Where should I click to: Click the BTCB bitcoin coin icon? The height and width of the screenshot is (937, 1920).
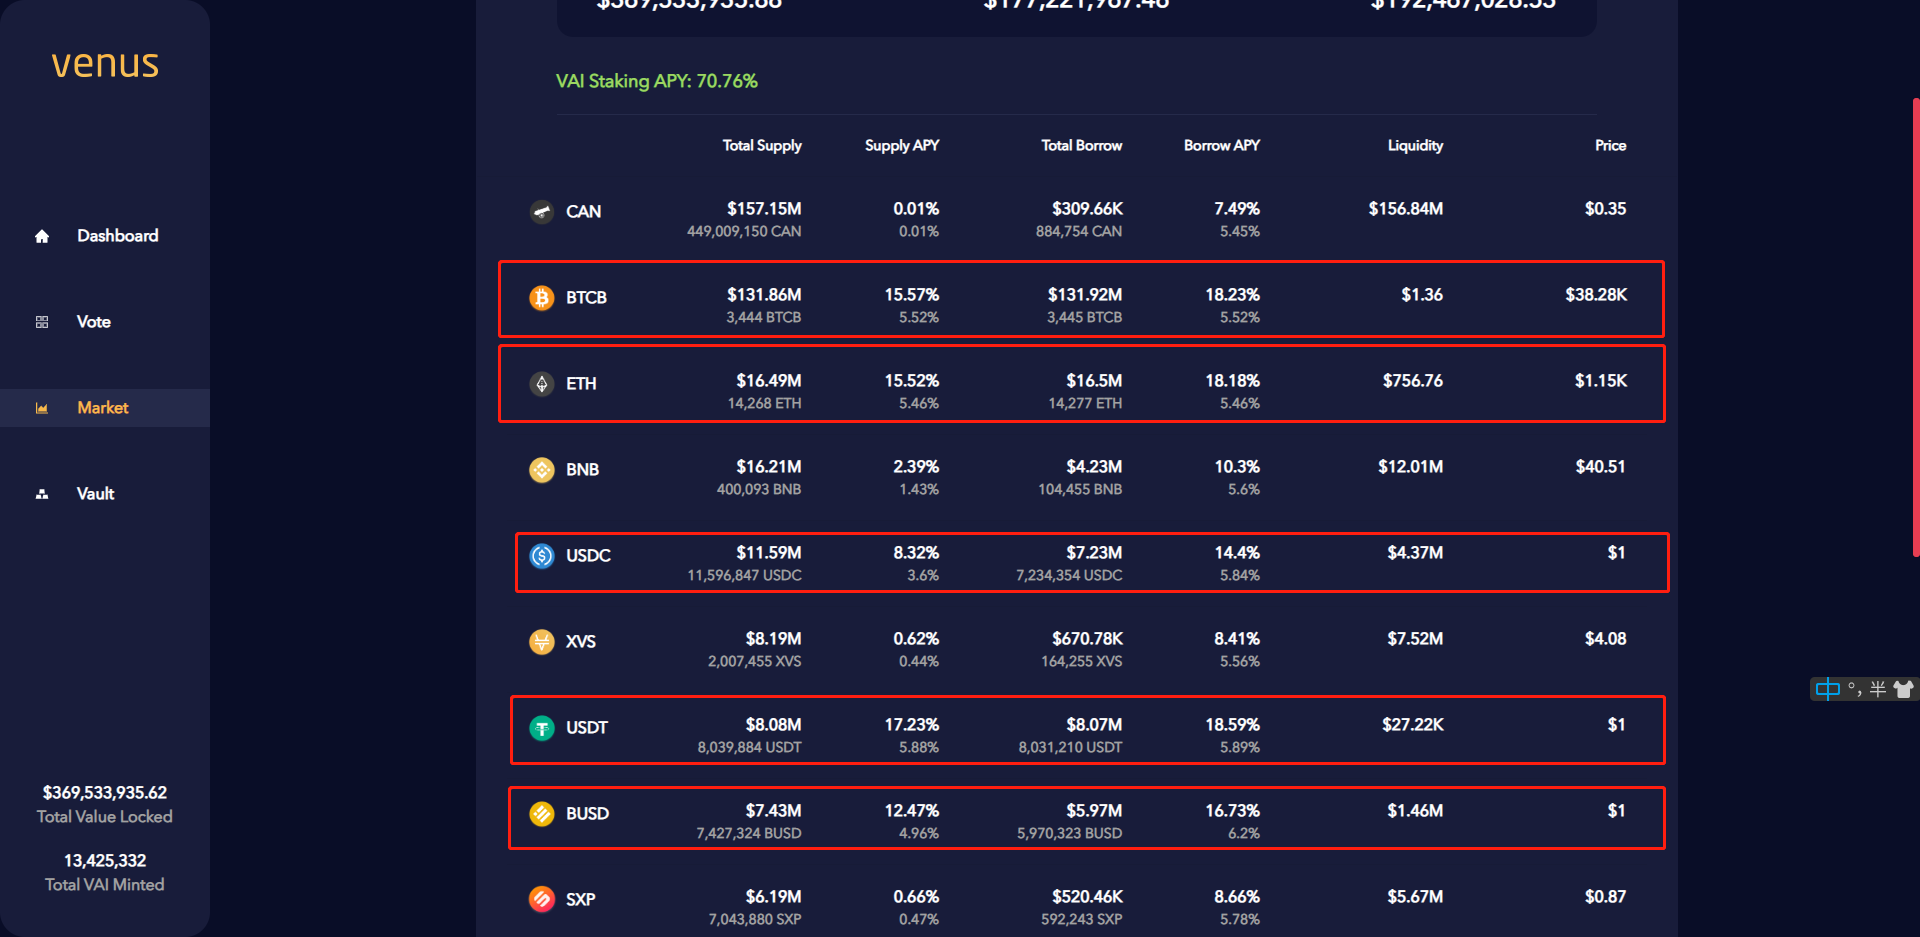(542, 298)
